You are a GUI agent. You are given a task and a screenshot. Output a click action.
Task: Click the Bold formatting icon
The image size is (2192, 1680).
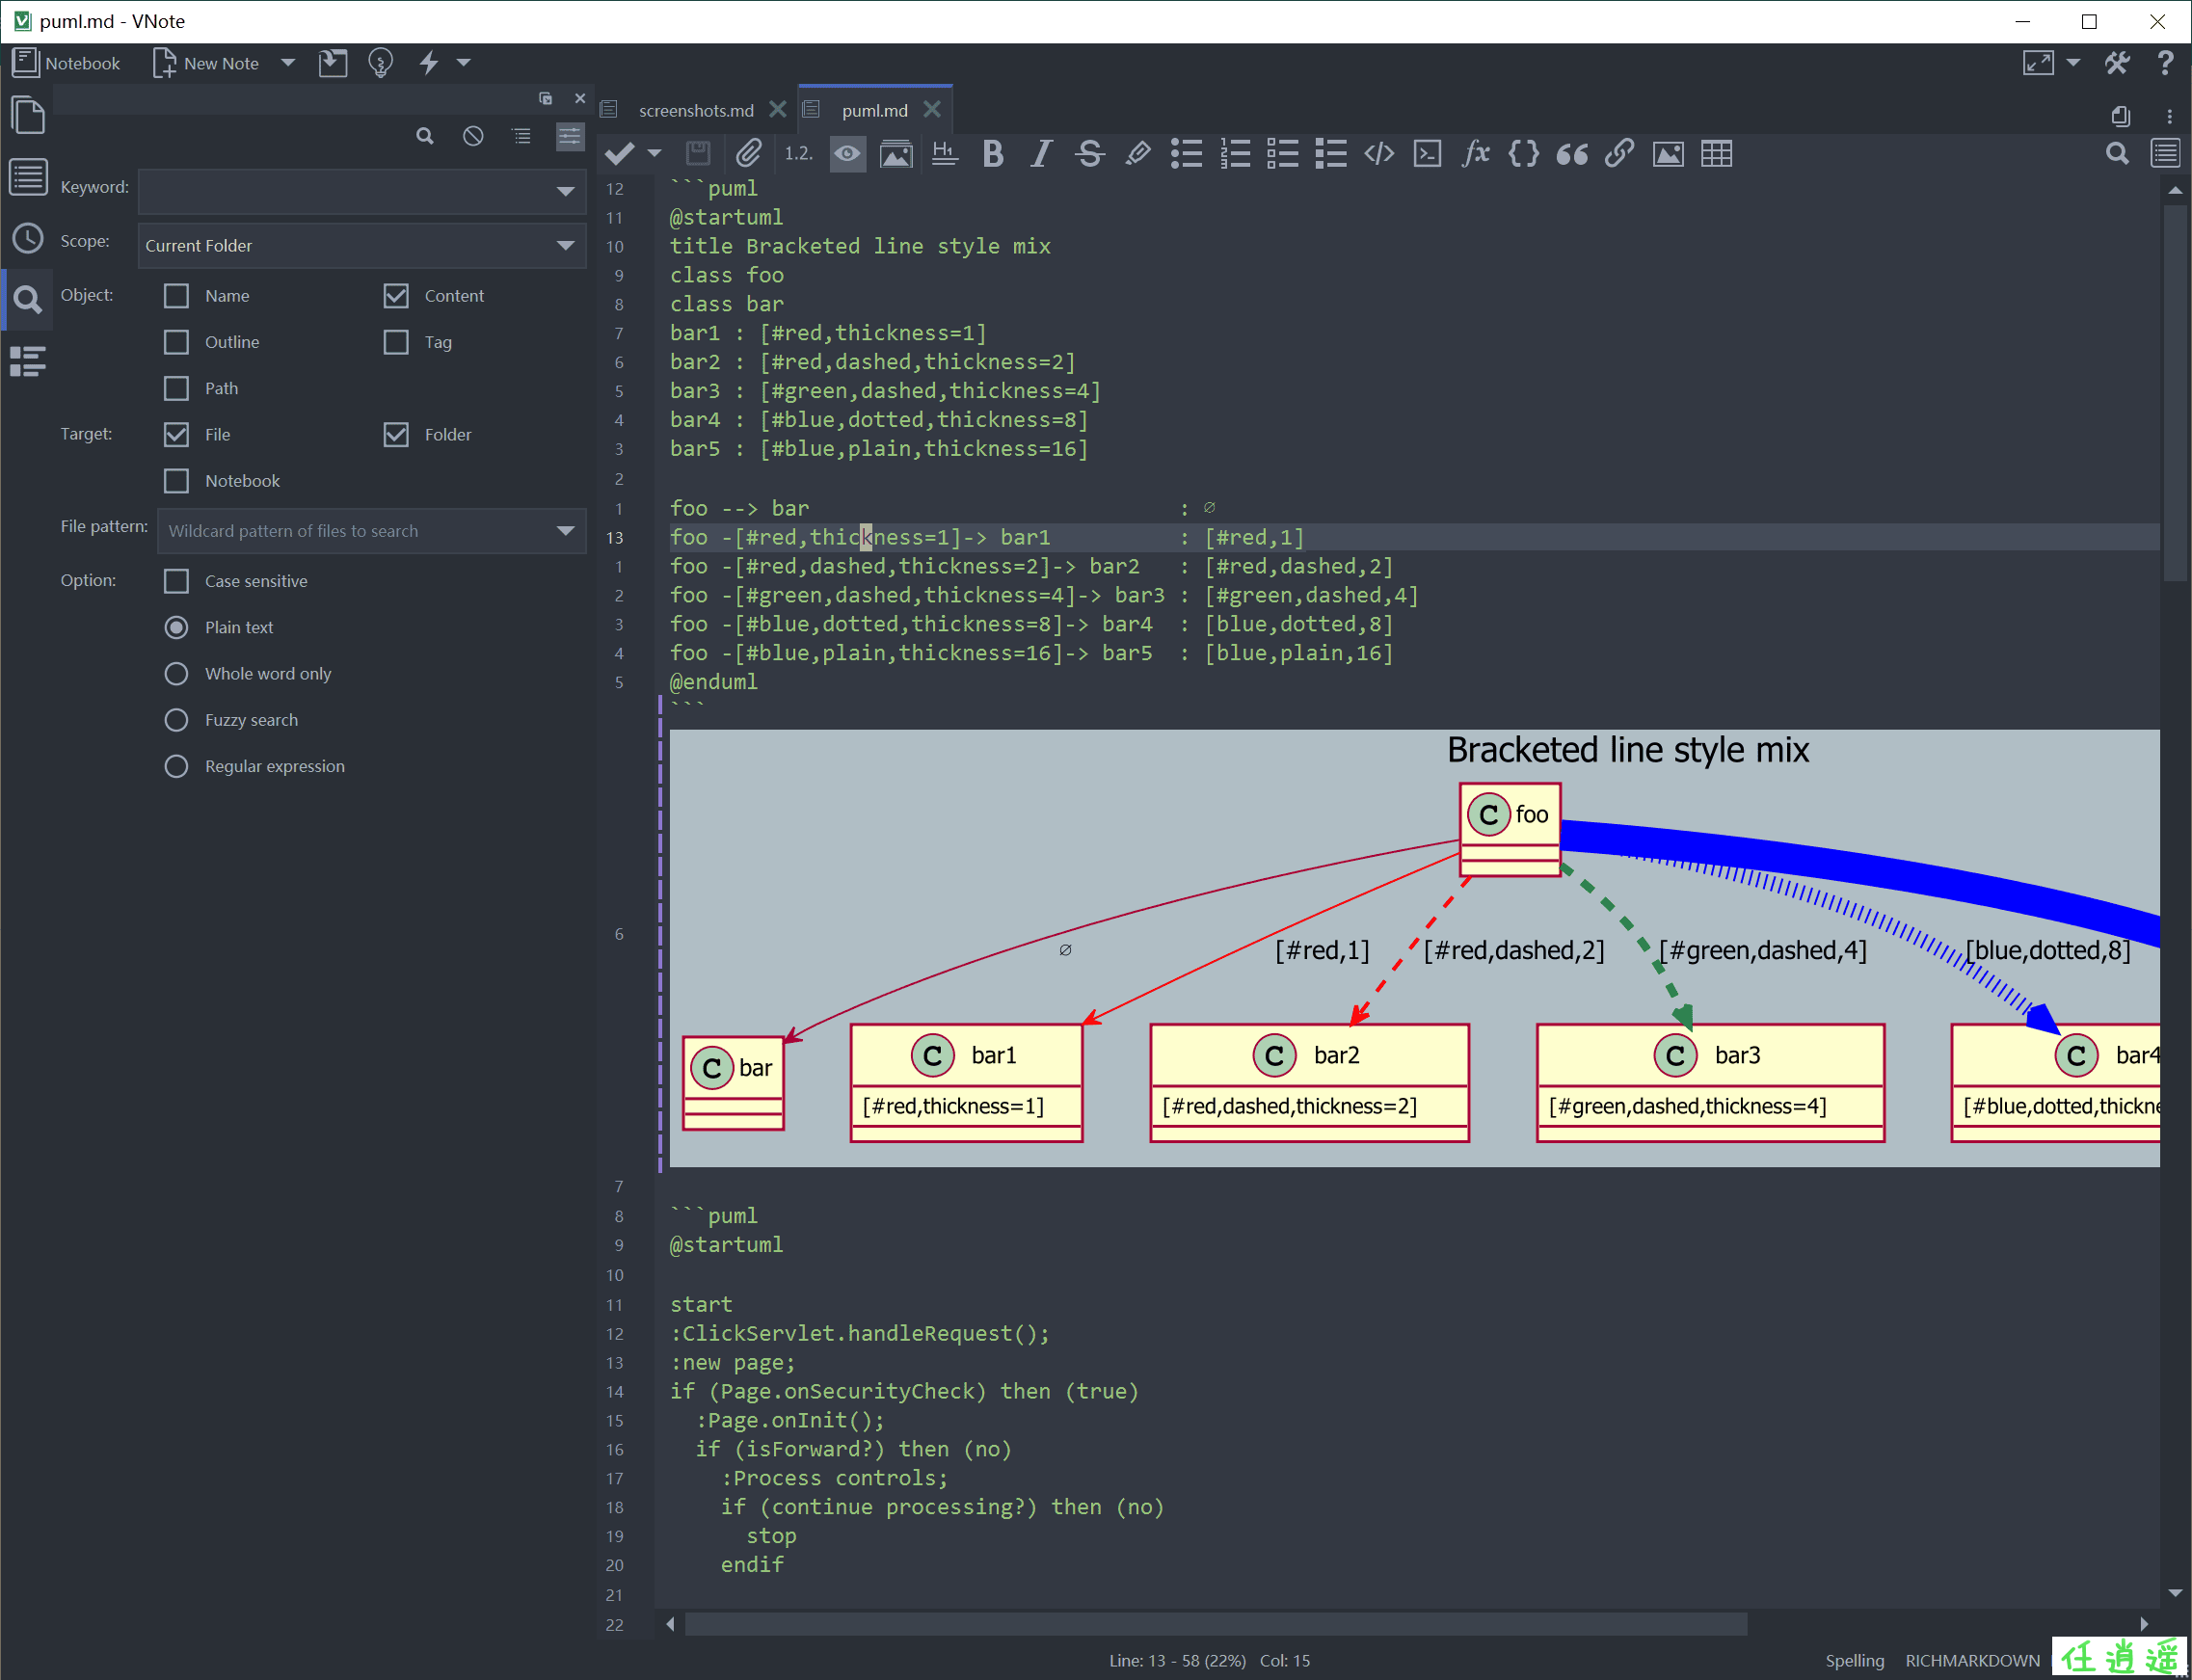992,154
